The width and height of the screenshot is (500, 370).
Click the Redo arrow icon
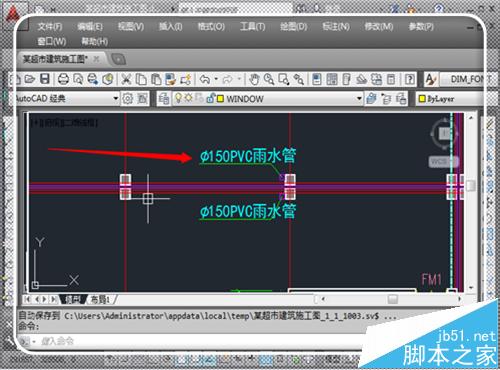[x=228, y=79]
